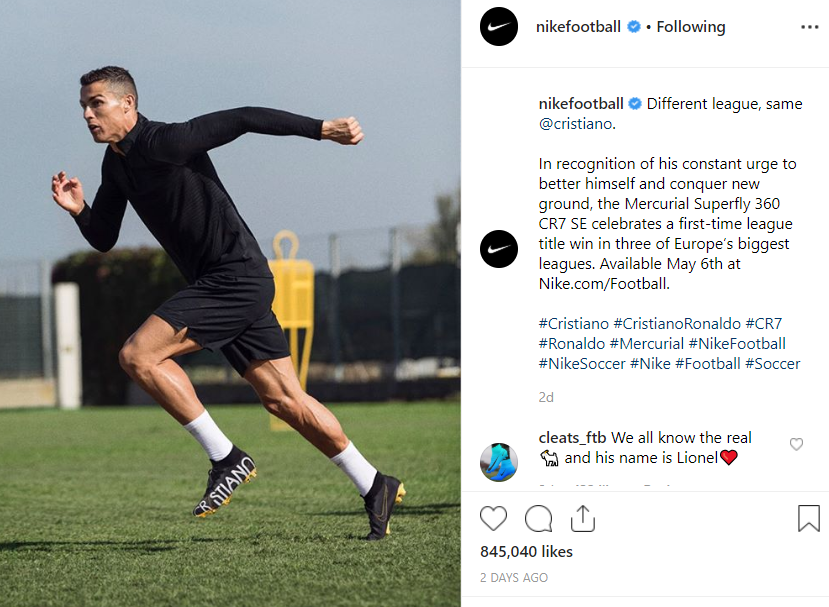Click the 2 DAYS AGO timestamp
The height and width of the screenshot is (607, 829).
513,578
